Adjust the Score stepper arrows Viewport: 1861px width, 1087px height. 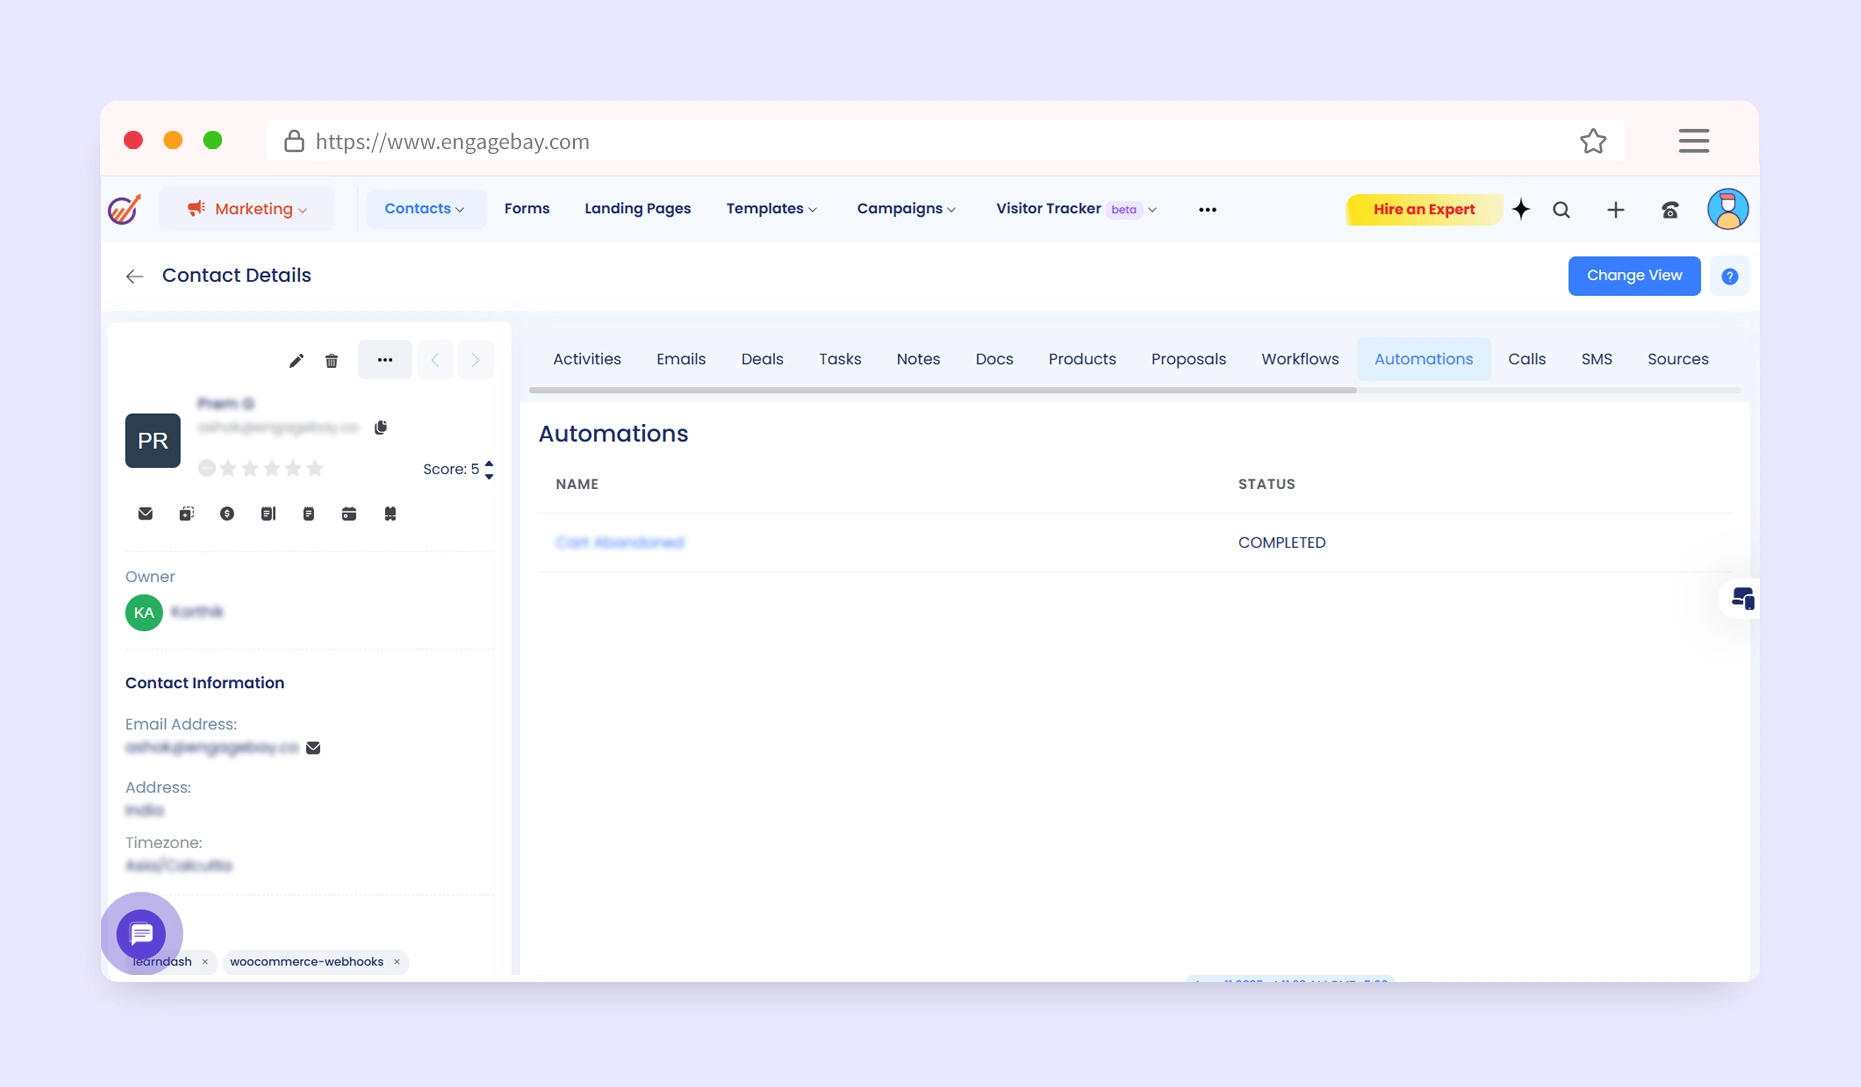click(x=489, y=470)
